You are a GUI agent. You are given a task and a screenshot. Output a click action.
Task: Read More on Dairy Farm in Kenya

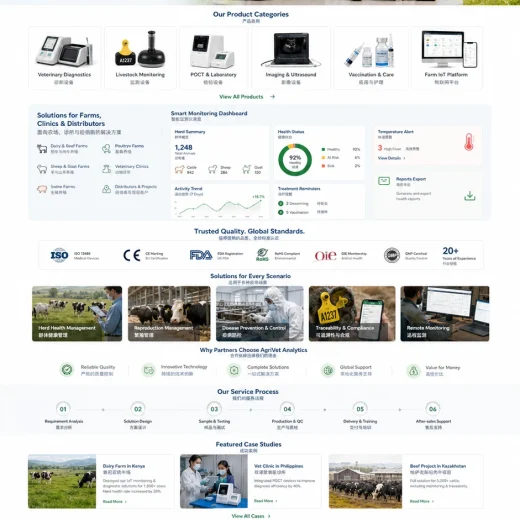tap(115, 501)
